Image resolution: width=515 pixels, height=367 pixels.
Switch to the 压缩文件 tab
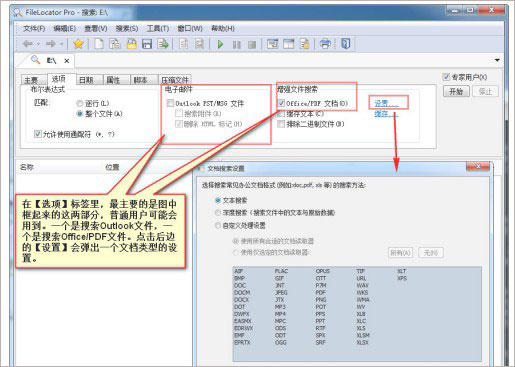tap(175, 80)
